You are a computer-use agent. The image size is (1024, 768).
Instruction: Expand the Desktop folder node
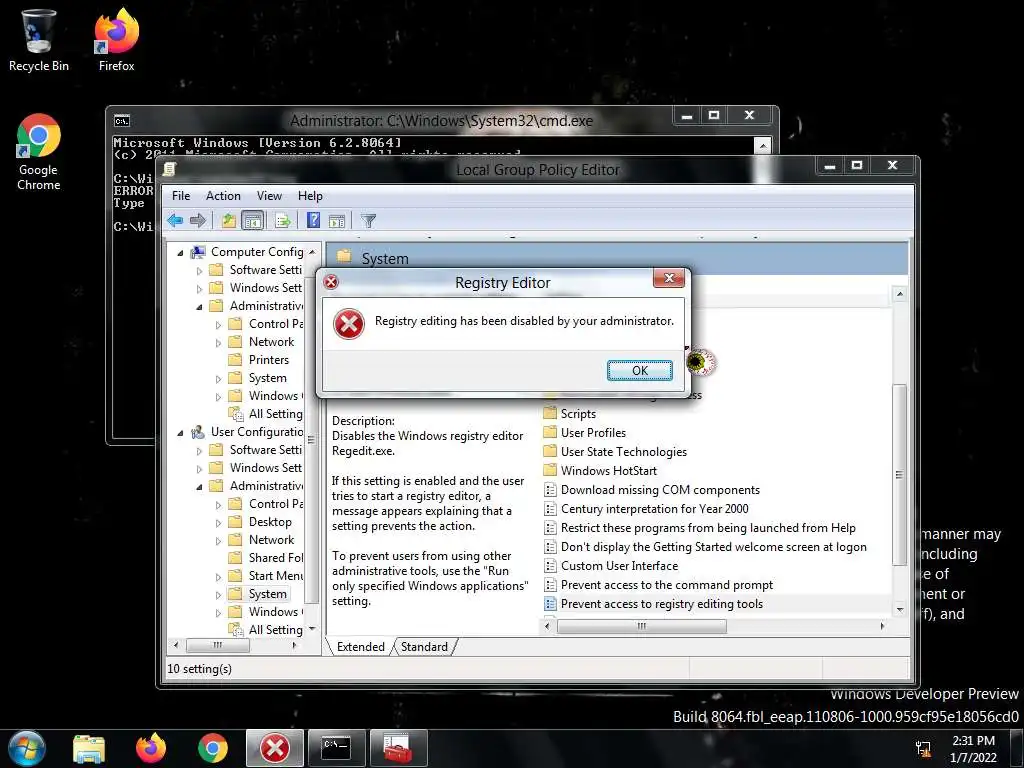[218, 523]
